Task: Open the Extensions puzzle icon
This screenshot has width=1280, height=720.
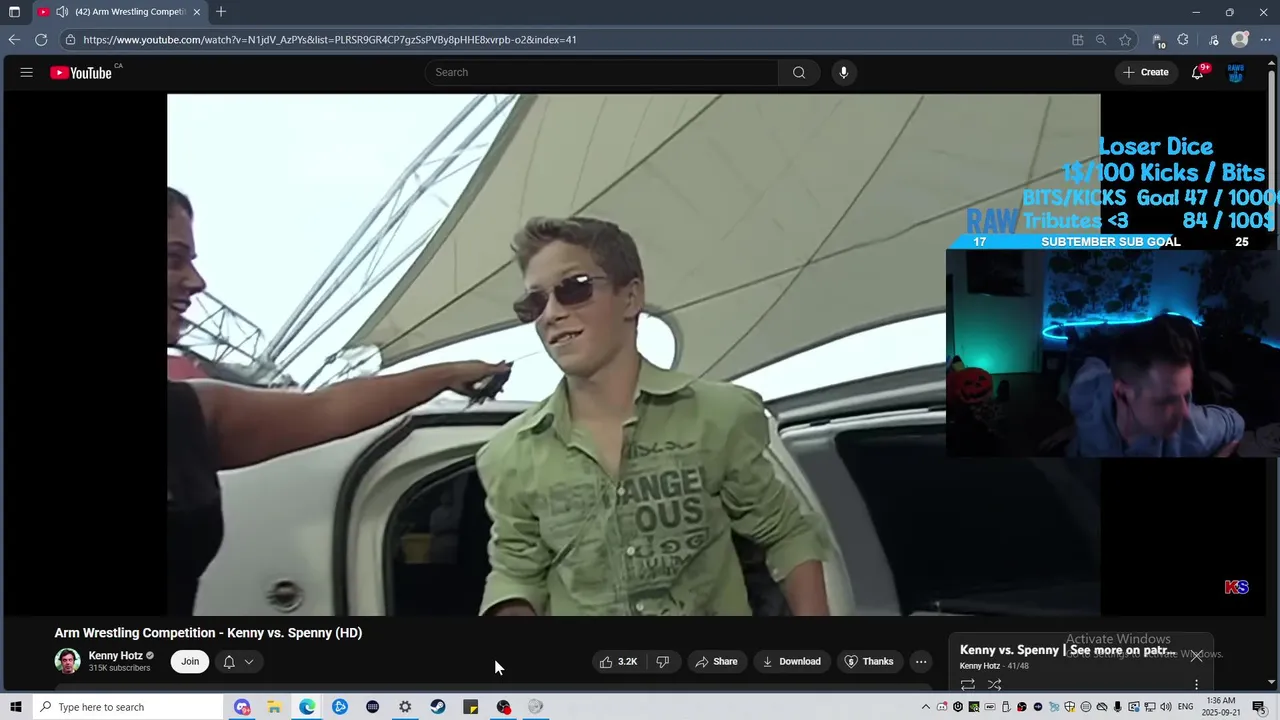Action: coord(1183,40)
